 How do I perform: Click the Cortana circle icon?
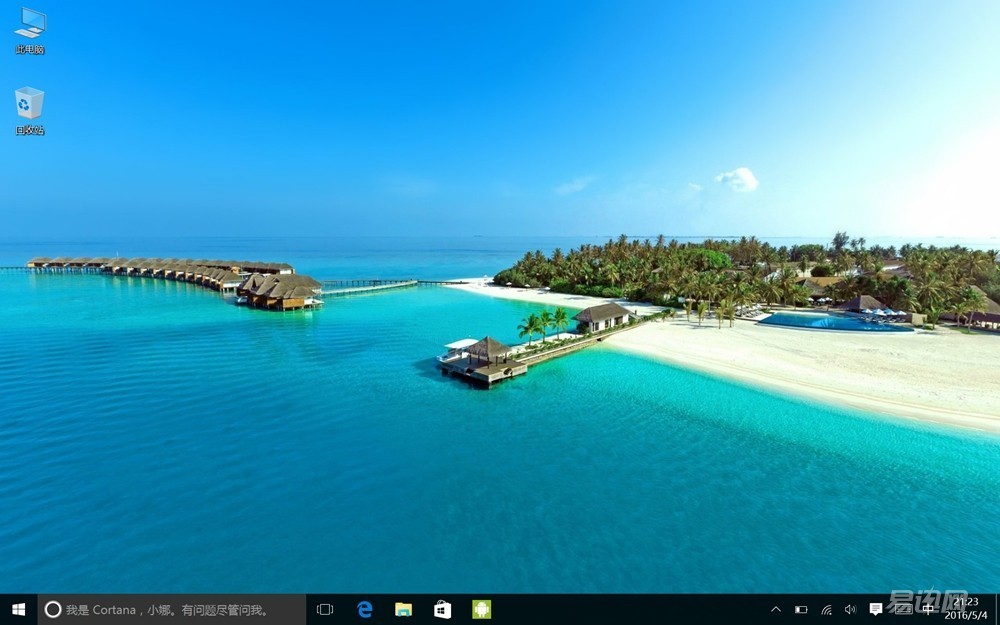point(53,610)
